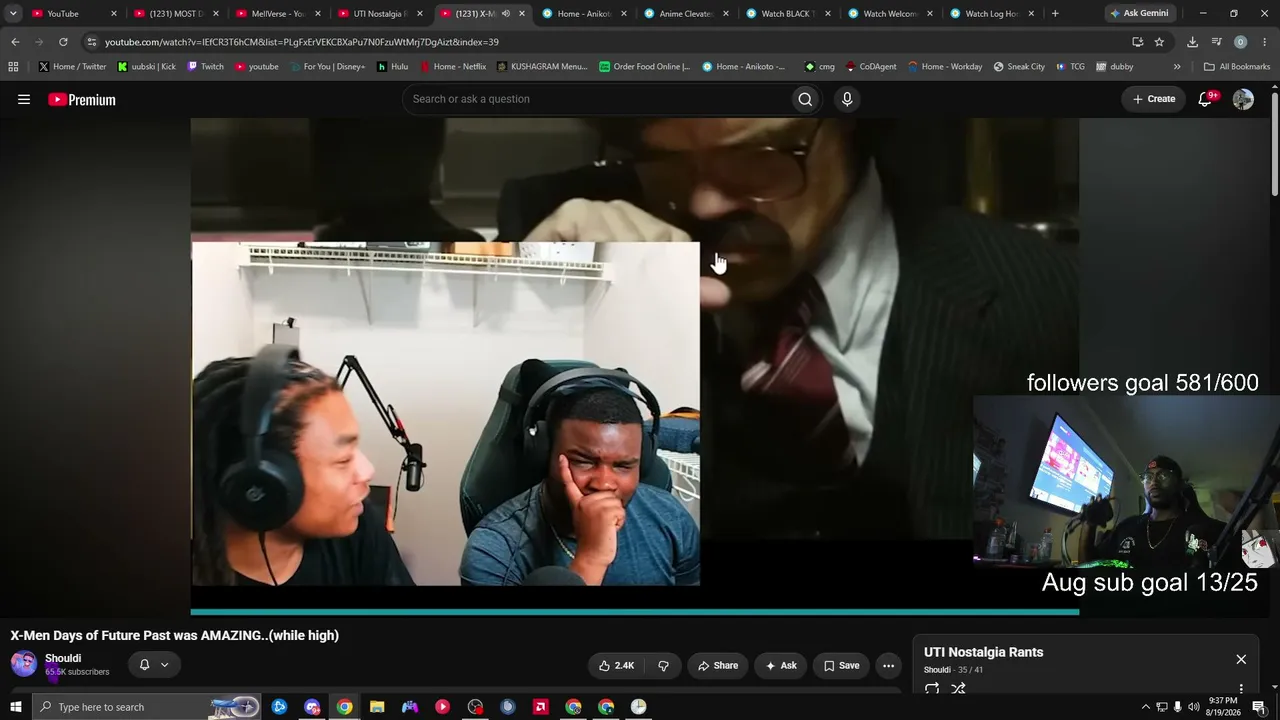View site information in address bar
The height and width of the screenshot is (720, 1280).
91,42
